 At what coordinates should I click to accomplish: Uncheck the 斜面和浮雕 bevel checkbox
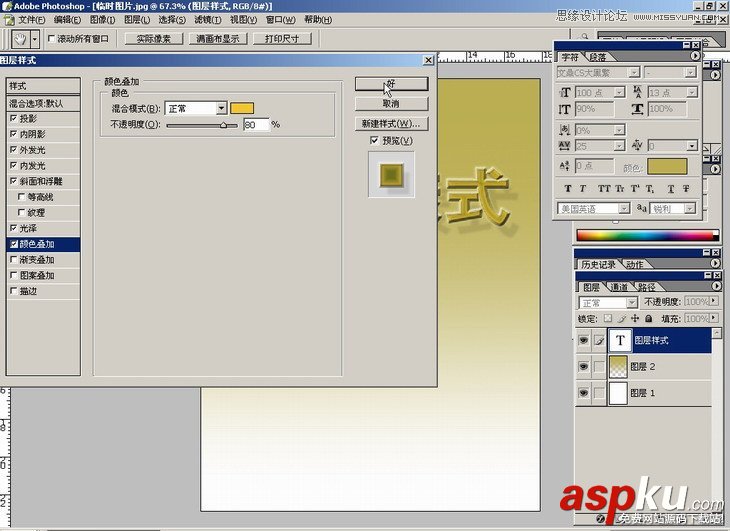point(14,181)
